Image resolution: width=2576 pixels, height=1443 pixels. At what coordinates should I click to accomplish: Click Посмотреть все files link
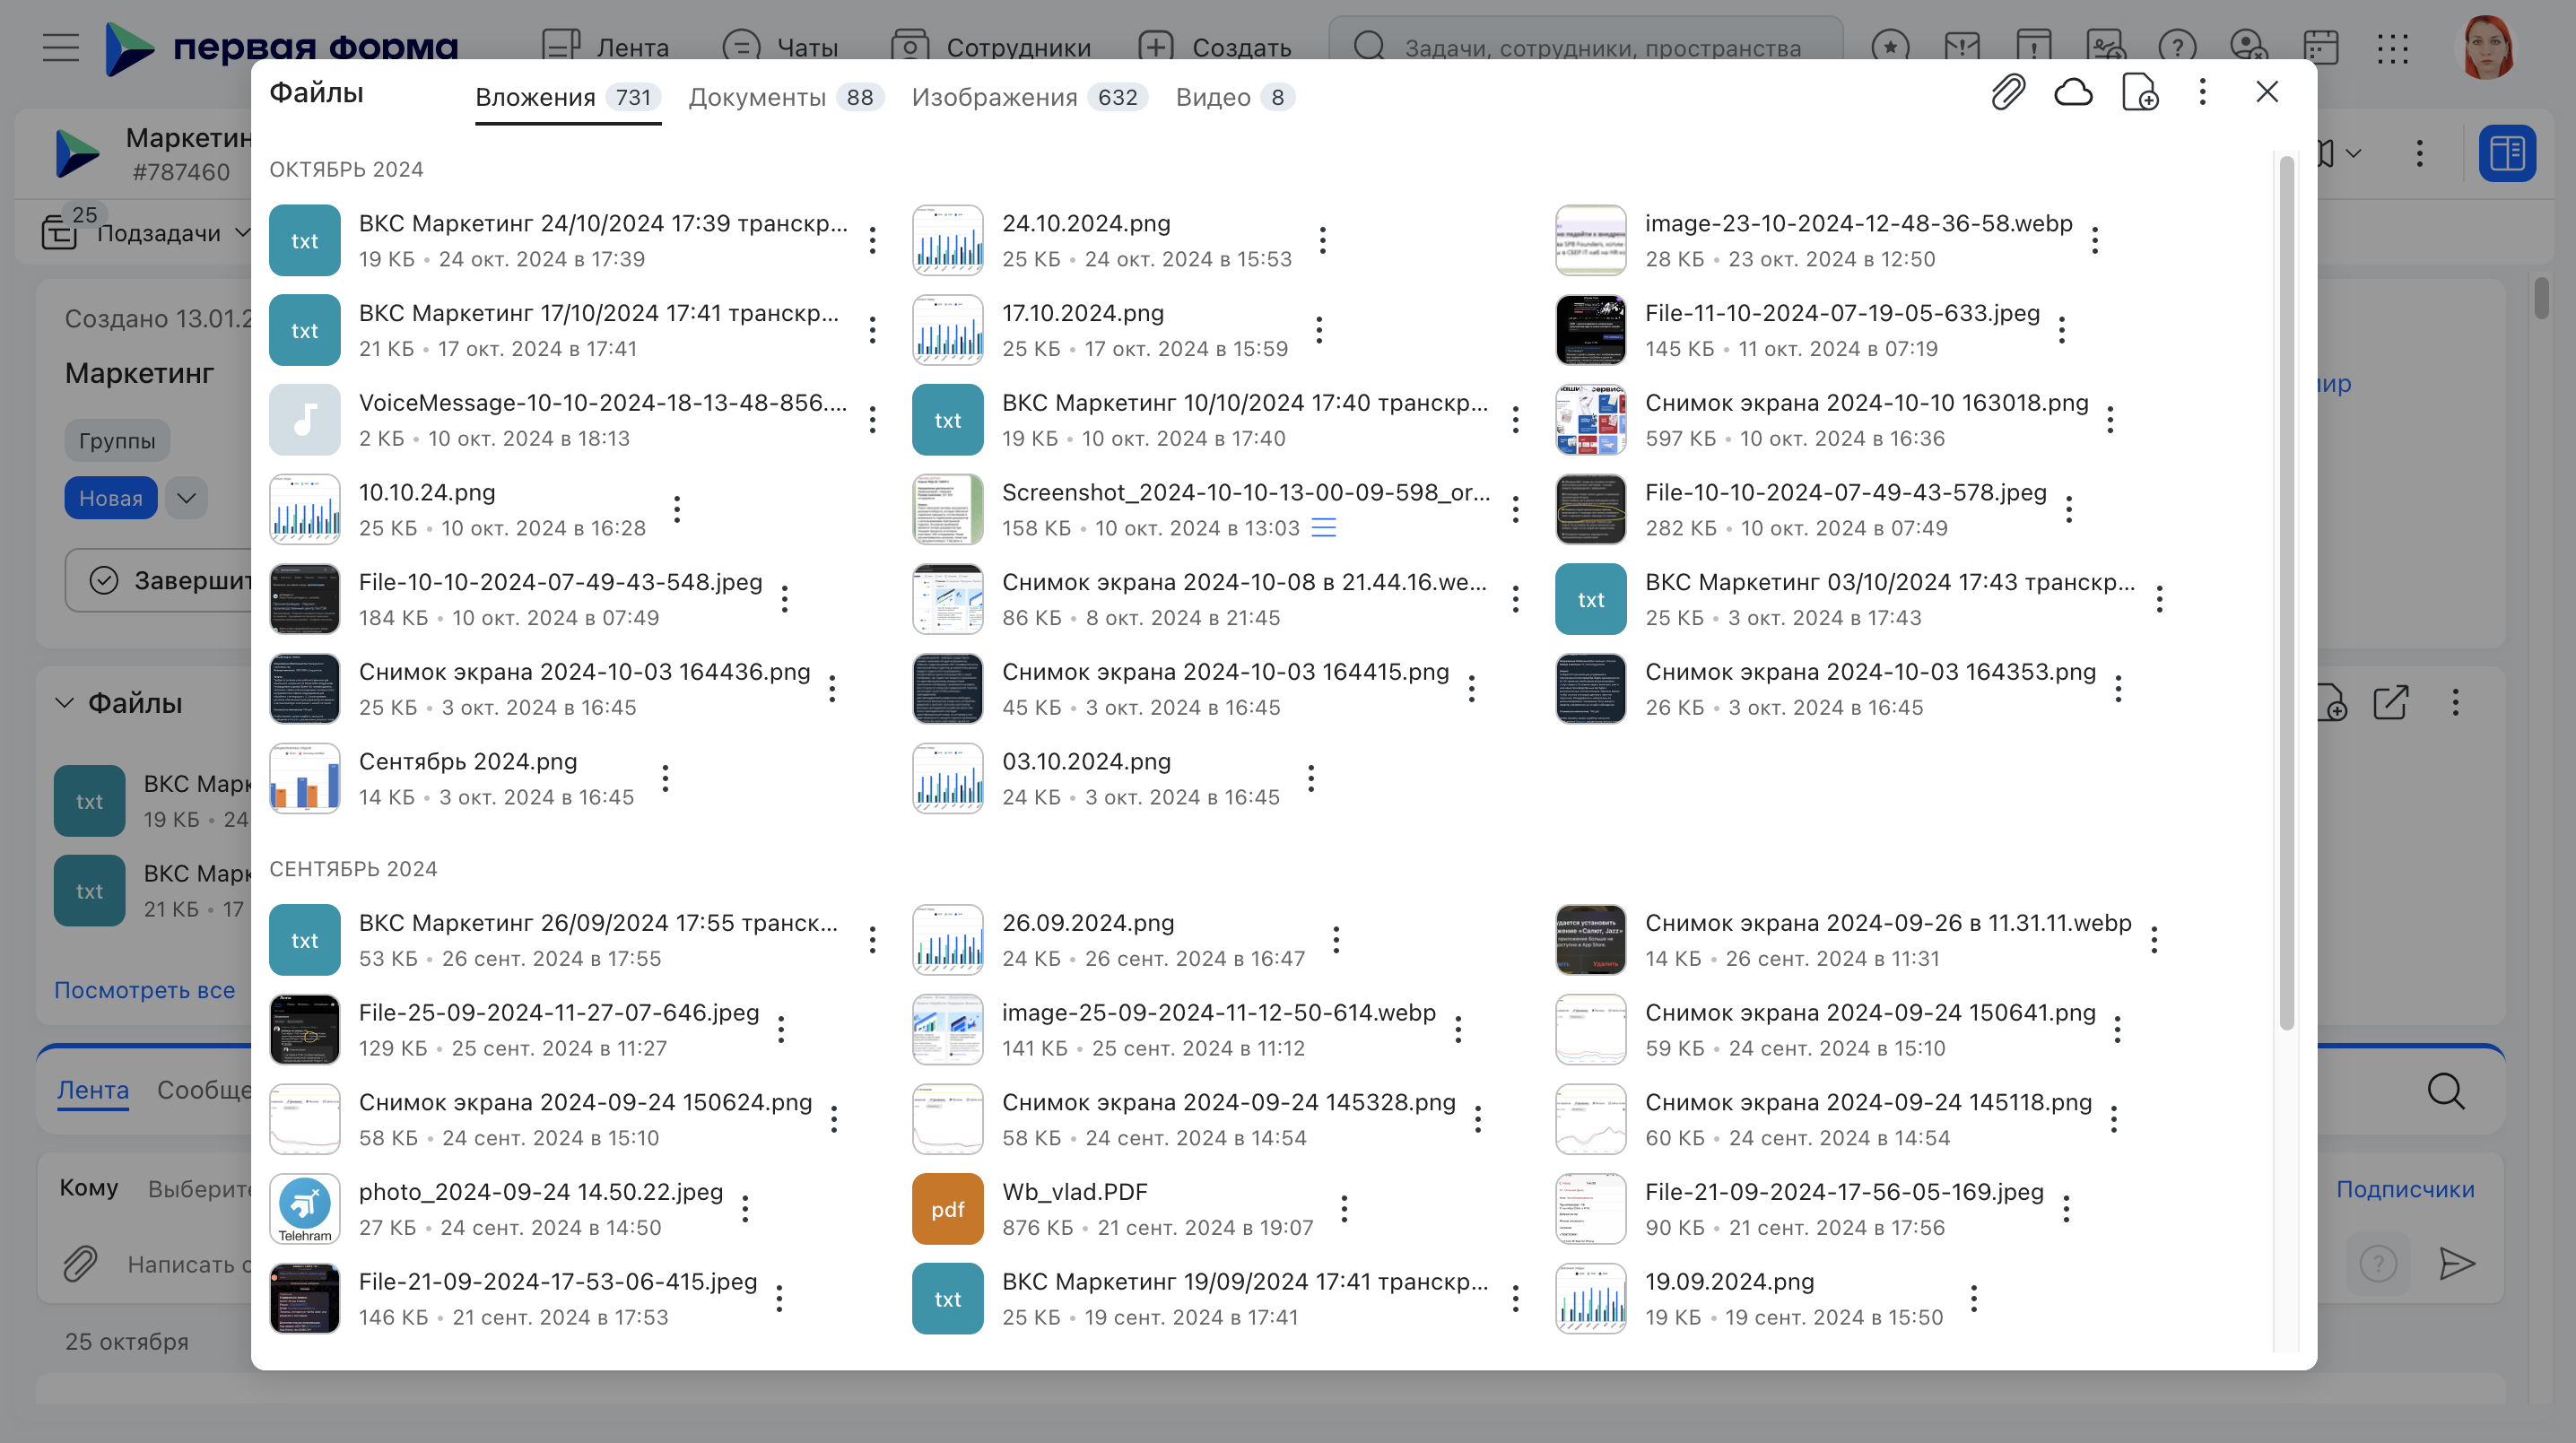[x=145, y=988]
